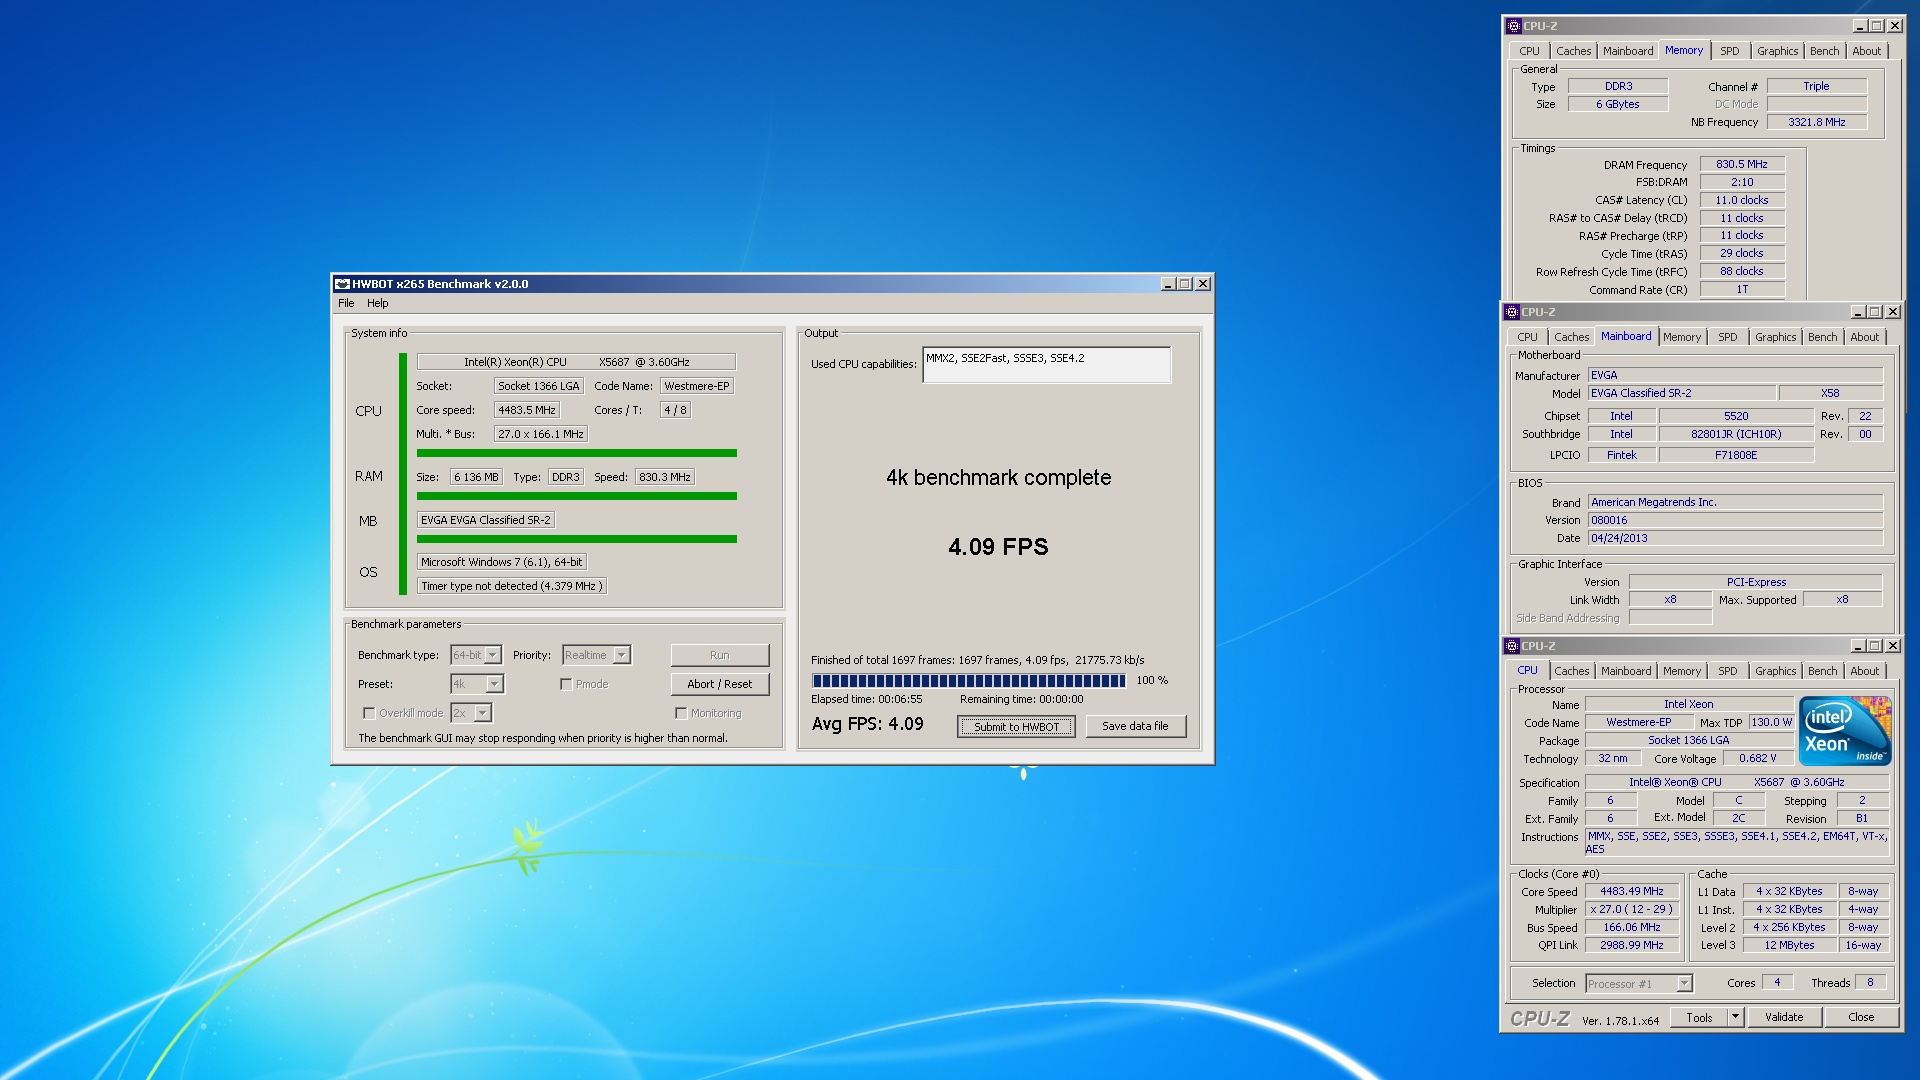Screen dimensions: 1920x1080
Task: Click the Bus Speed 166.06 MHz value
Action: [x=1631, y=927]
